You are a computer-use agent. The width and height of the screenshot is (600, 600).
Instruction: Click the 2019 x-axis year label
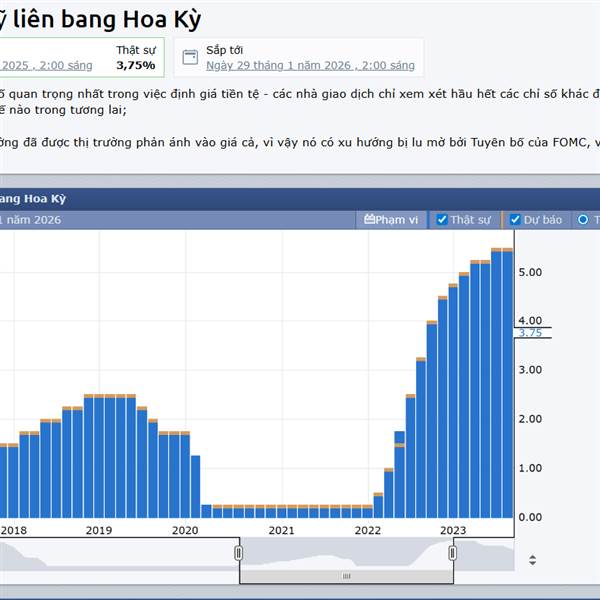coord(99,530)
